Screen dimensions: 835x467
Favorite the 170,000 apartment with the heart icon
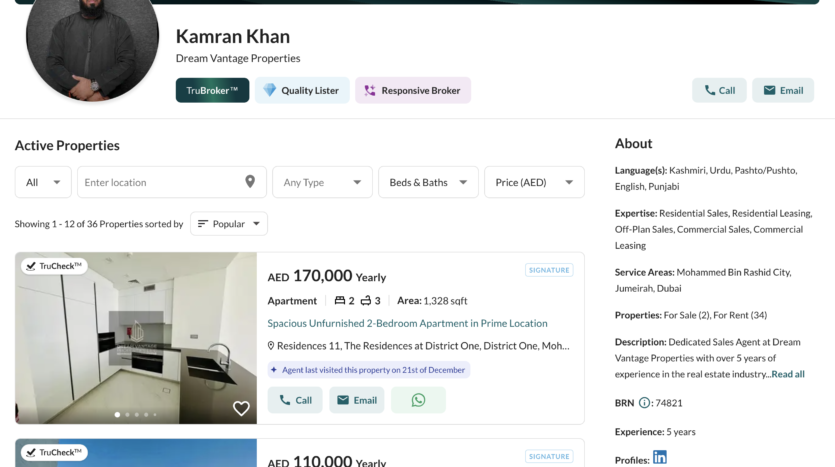point(241,408)
